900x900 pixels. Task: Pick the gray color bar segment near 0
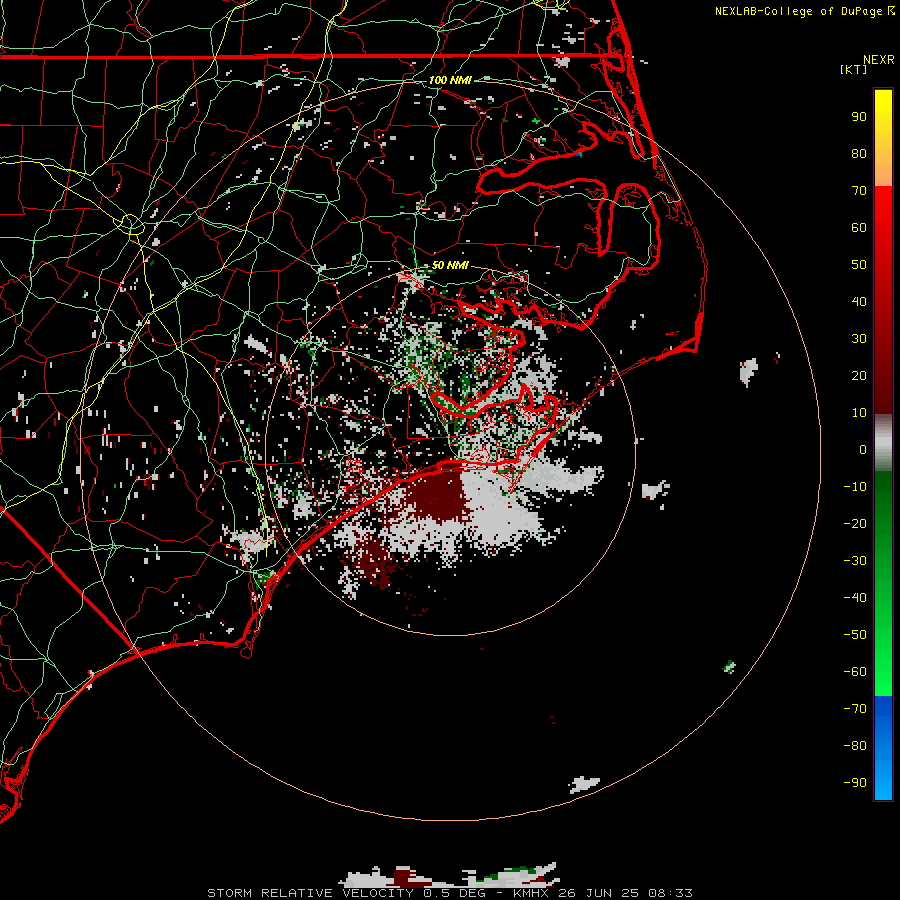[x=883, y=444]
